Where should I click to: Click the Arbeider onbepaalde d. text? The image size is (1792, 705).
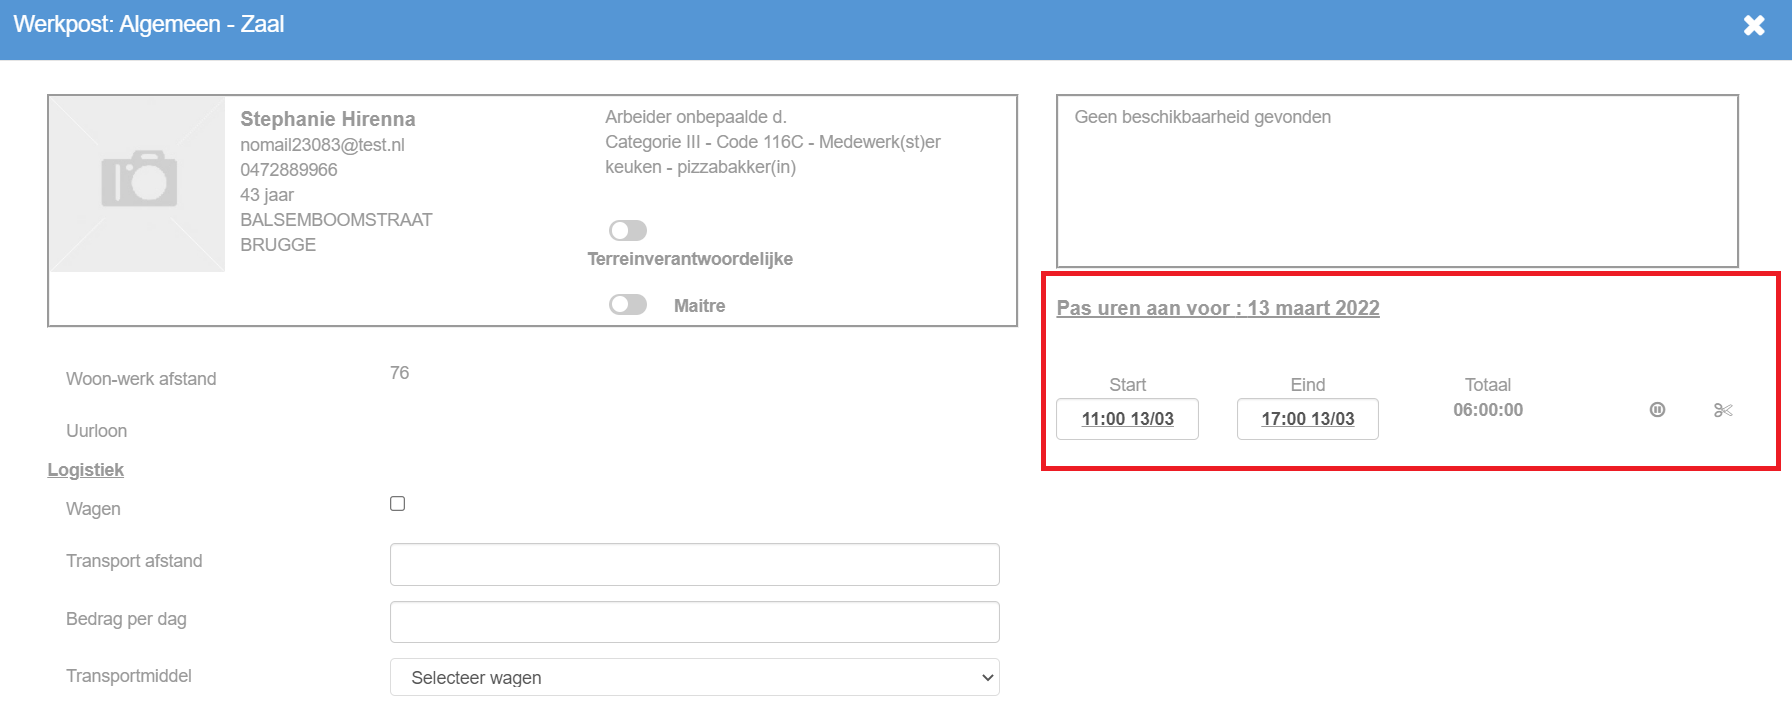pos(696,117)
